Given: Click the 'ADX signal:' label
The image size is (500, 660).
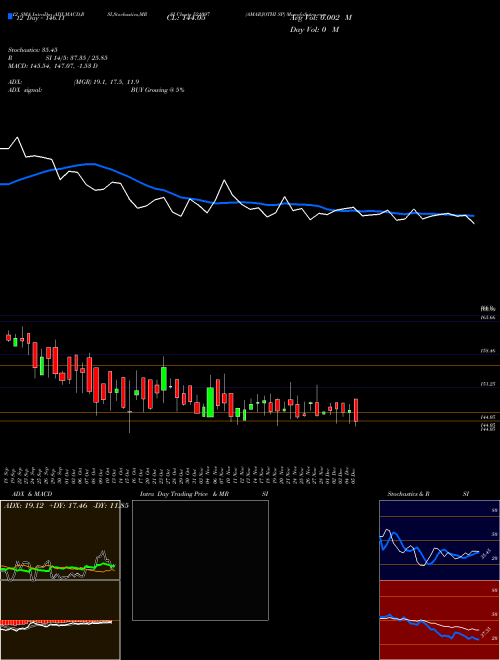Looking at the screenshot, I should [25, 90].
